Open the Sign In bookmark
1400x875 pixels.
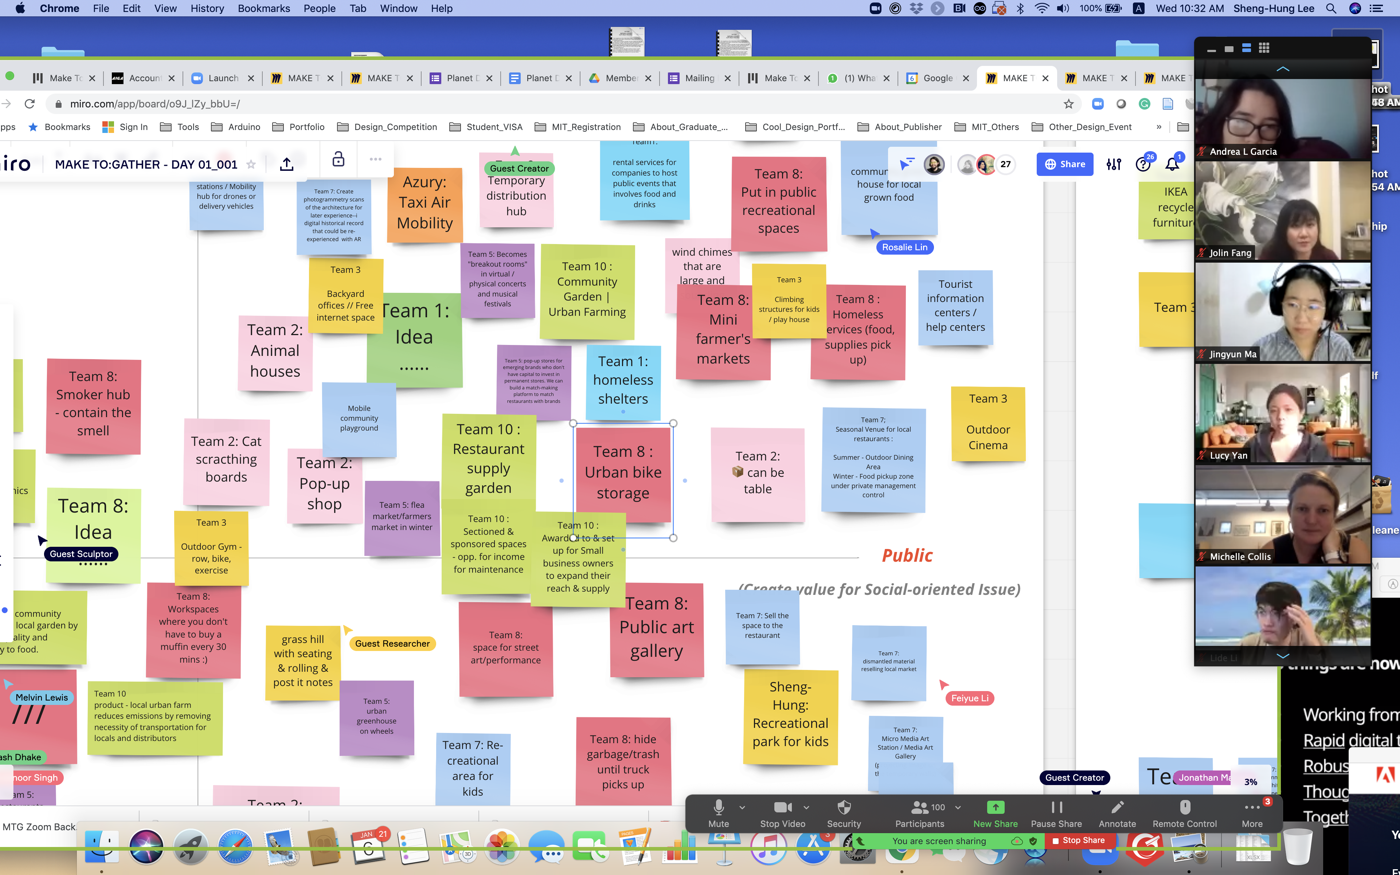click(x=125, y=127)
